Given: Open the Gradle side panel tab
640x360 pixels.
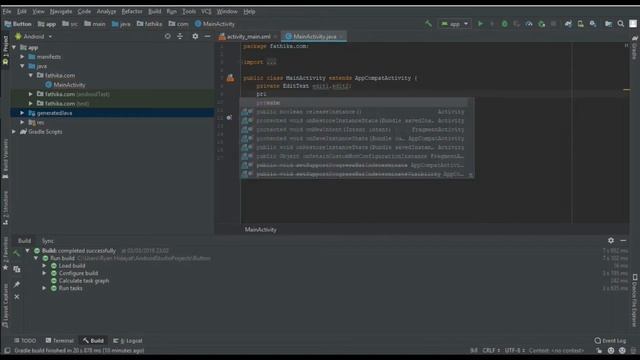Looking at the screenshot, I should coord(635,47).
